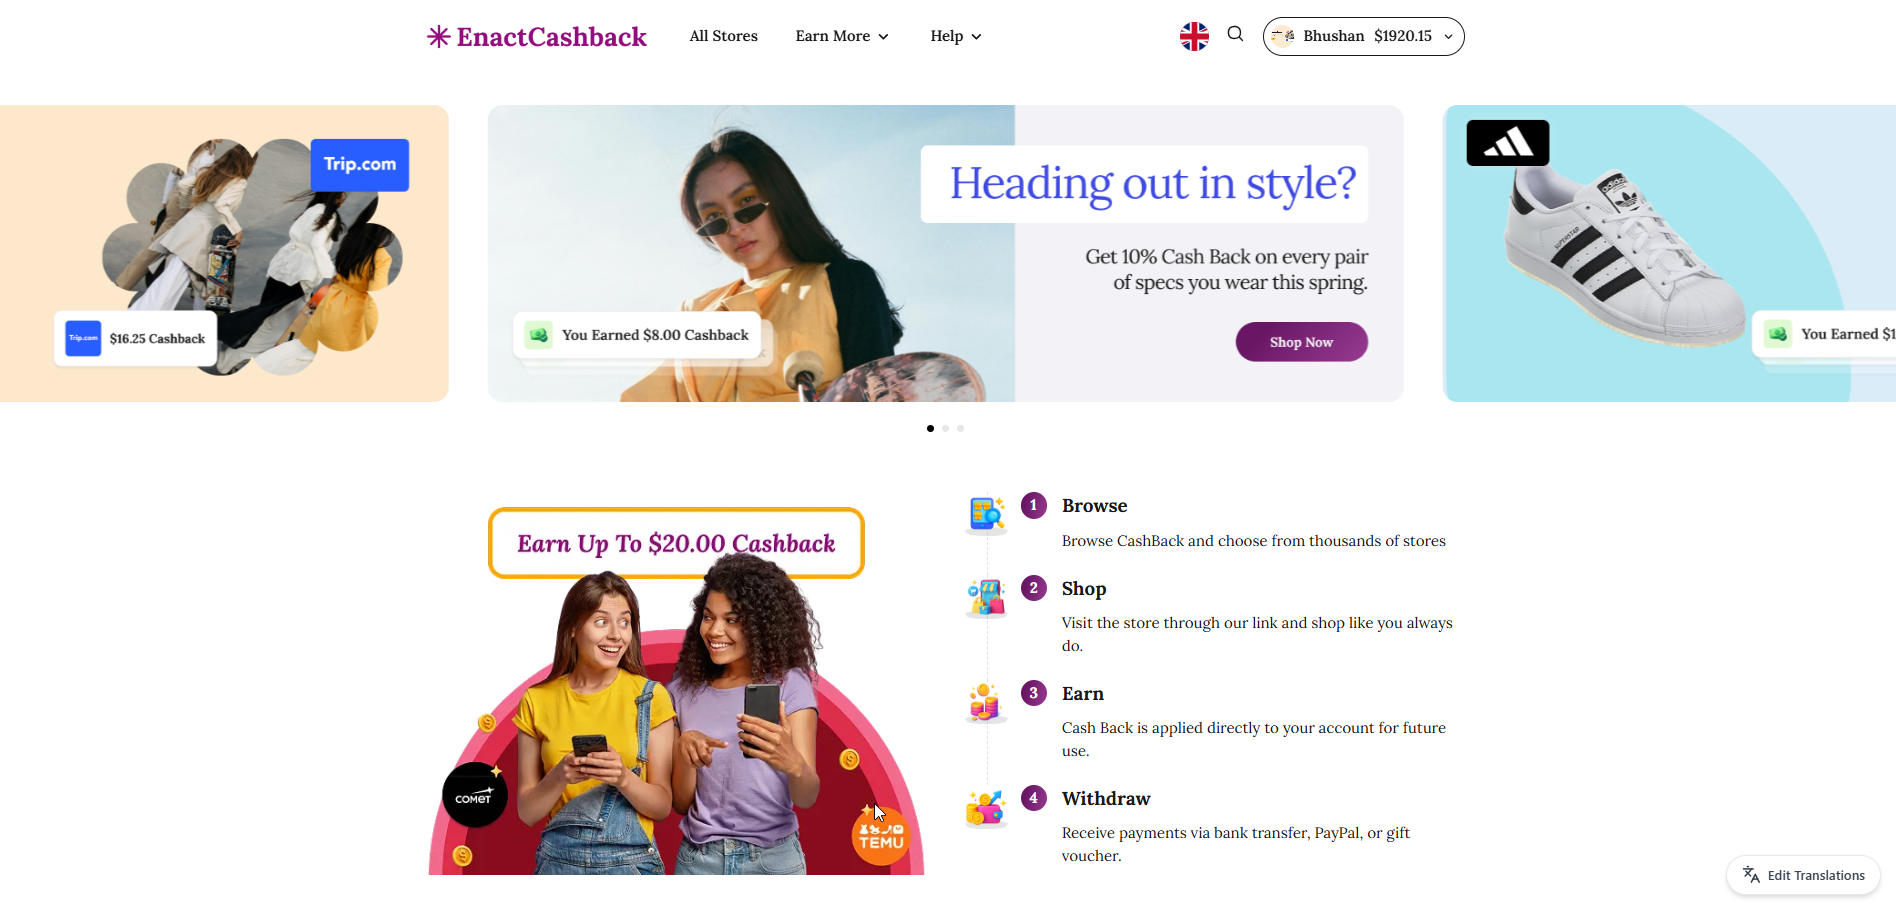The image size is (1896, 904).
Task: Select the third carousel dot
Action: [x=960, y=428]
